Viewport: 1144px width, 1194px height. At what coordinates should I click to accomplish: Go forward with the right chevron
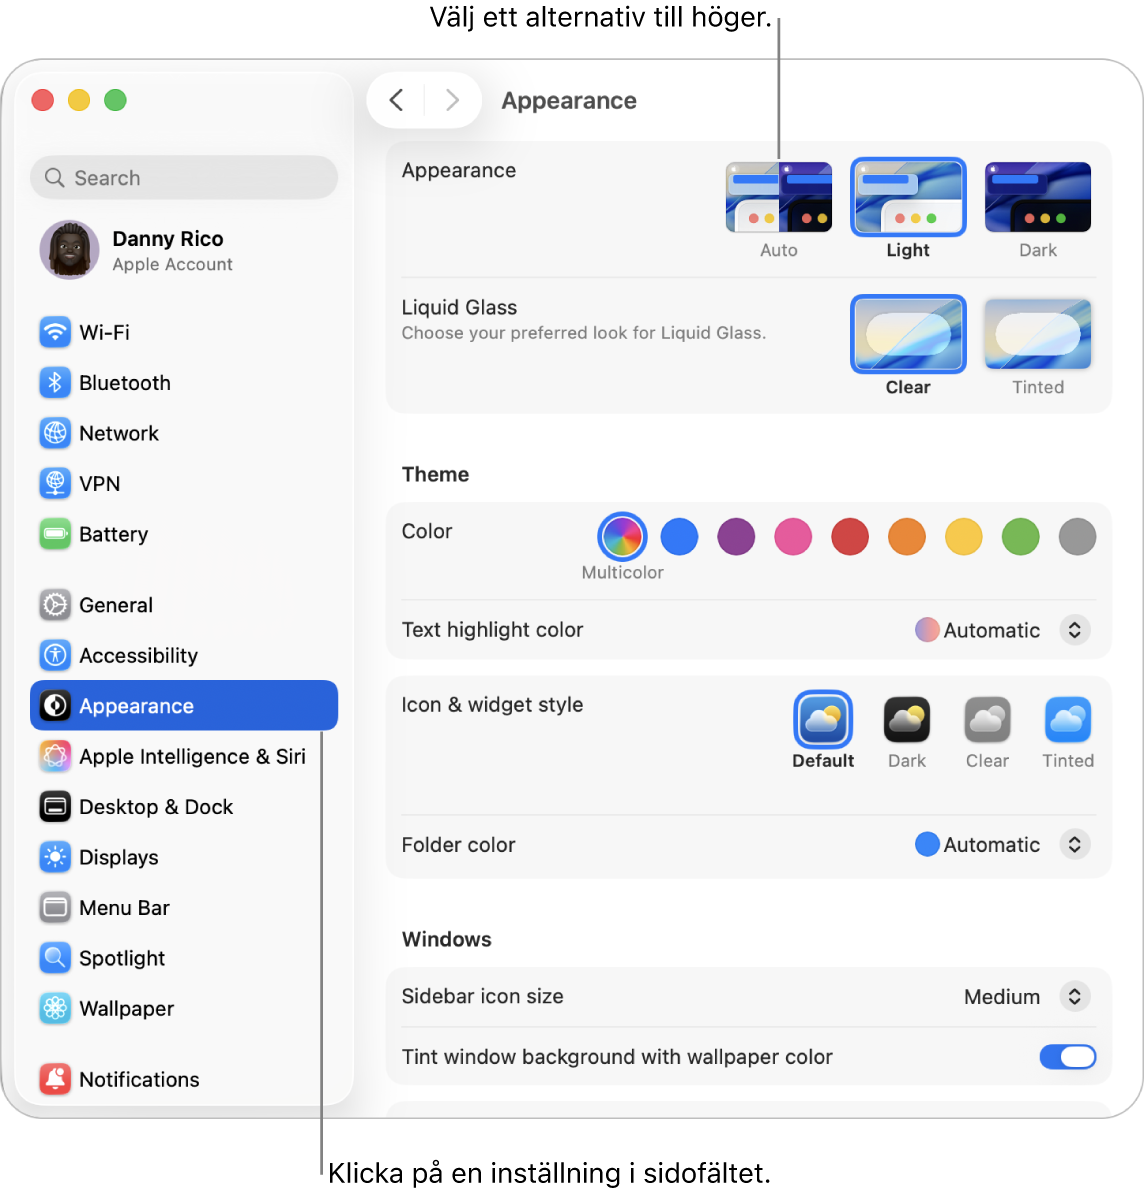click(452, 100)
